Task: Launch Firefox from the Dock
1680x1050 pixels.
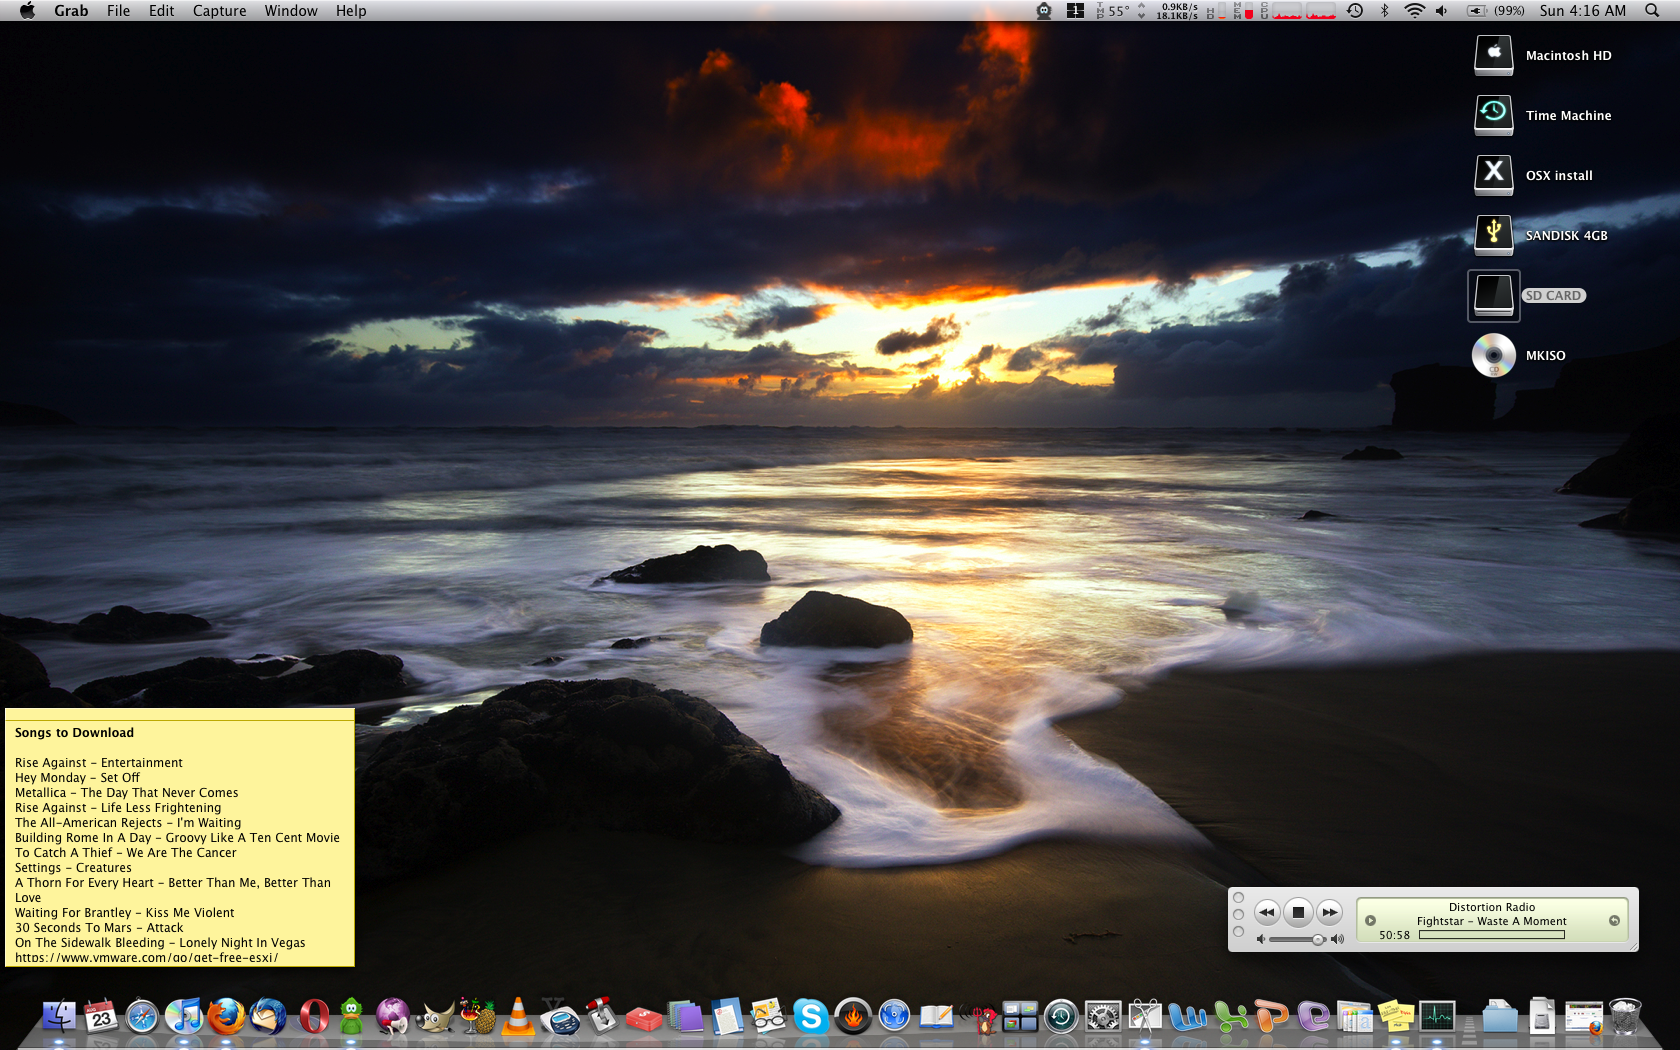Action: 226,1017
